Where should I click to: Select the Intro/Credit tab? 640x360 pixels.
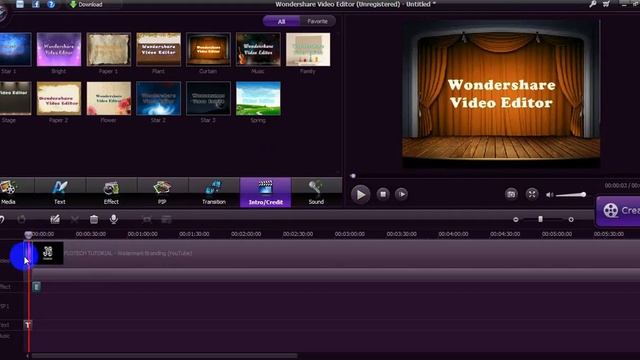pyautogui.click(x=265, y=193)
